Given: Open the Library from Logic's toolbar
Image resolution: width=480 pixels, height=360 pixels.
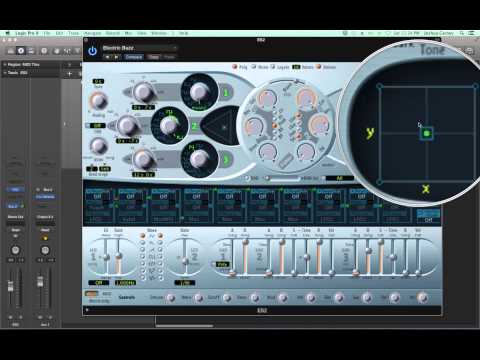Looking at the screenshot, I should point(11,51).
